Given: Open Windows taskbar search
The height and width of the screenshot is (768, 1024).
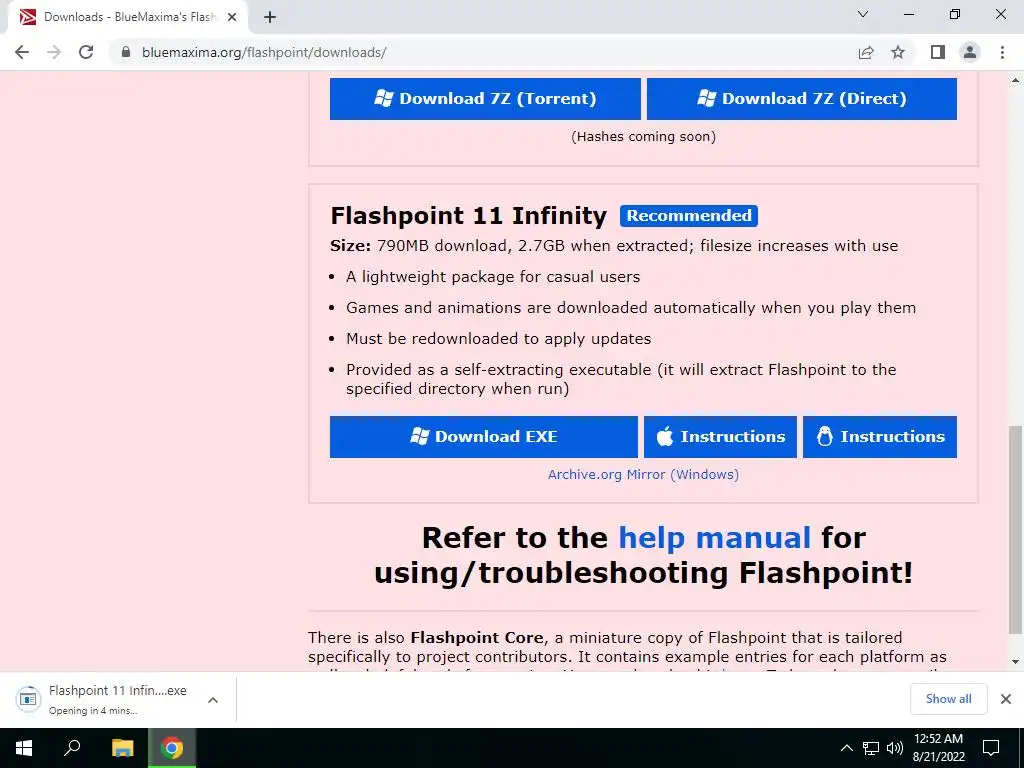Looking at the screenshot, I should (72, 748).
